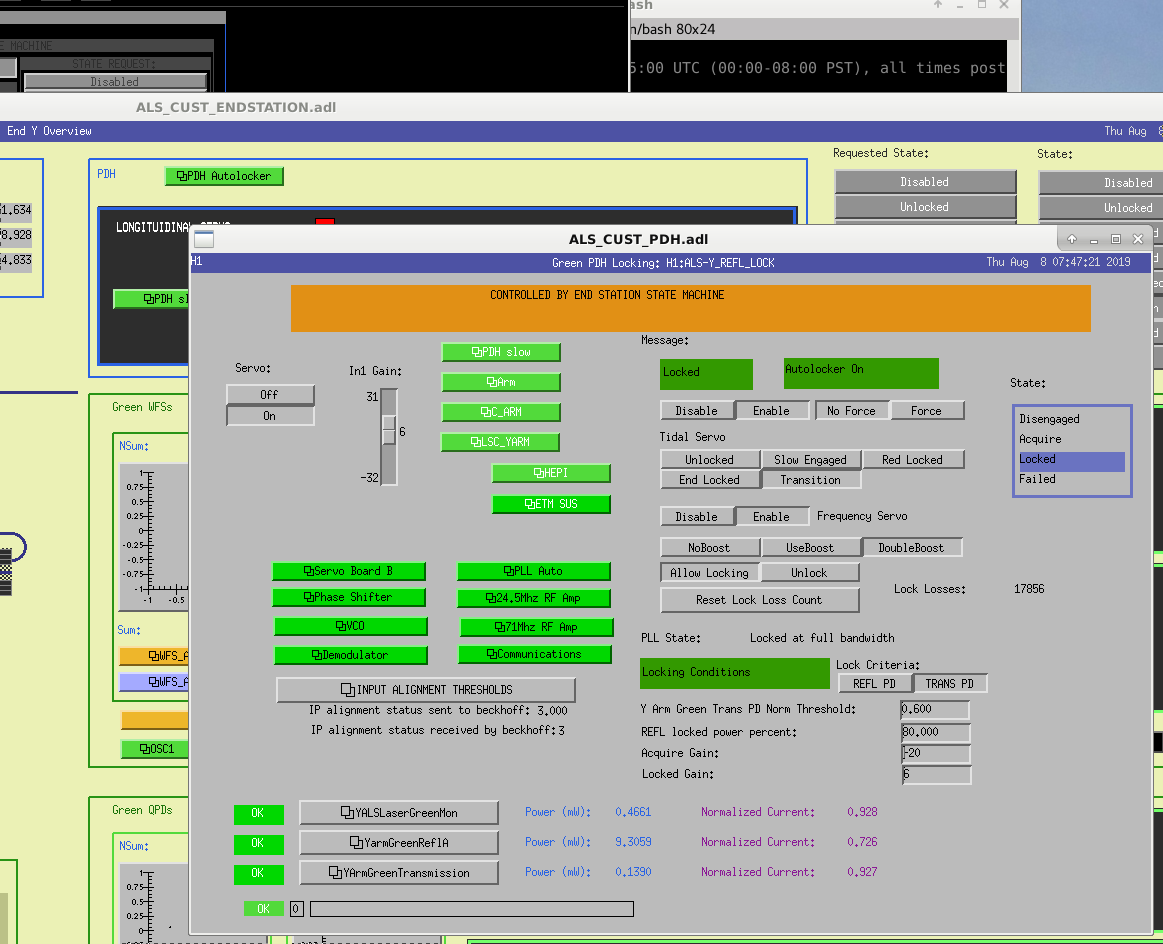The width and height of the screenshot is (1163, 944).
Task: Reset the Lock Loss Count
Action: [760, 600]
